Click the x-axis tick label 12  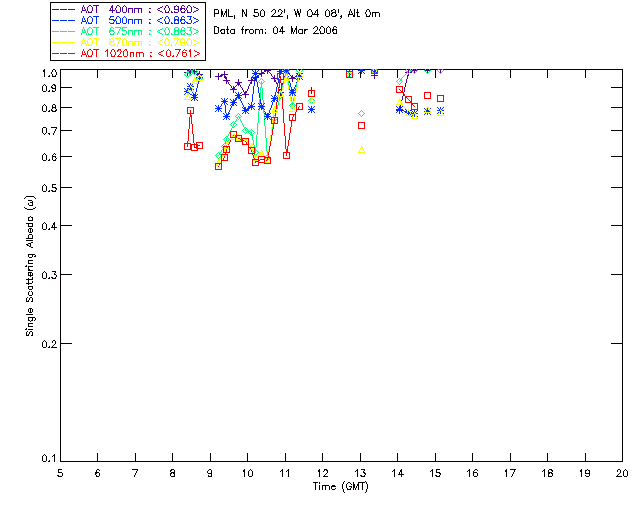pyautogui.click(x=322, y=473)
